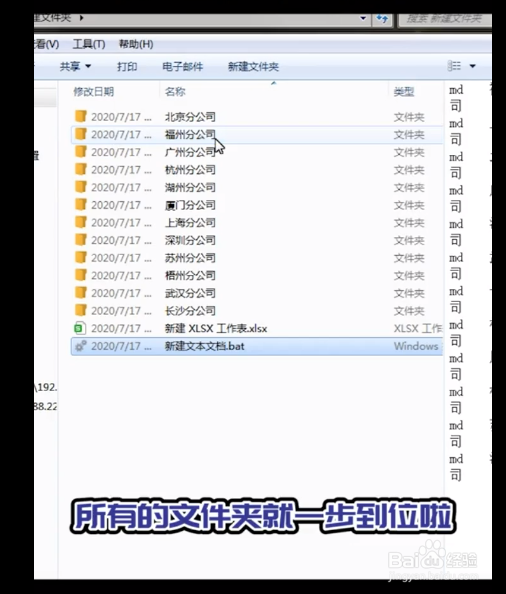The width and height of the screenshot is (506, 594).
Task: Open the 帮助(H) menu
Action: point(136,44)
